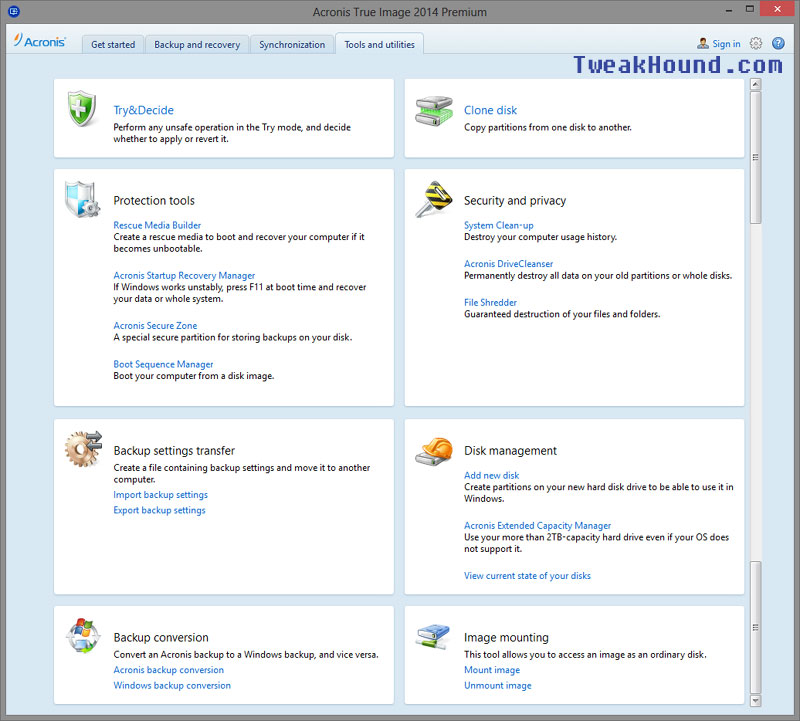Image resolution: width=800 pixels, height=721 pixels.
Task: Click Export backup settings
Action: 159,510
